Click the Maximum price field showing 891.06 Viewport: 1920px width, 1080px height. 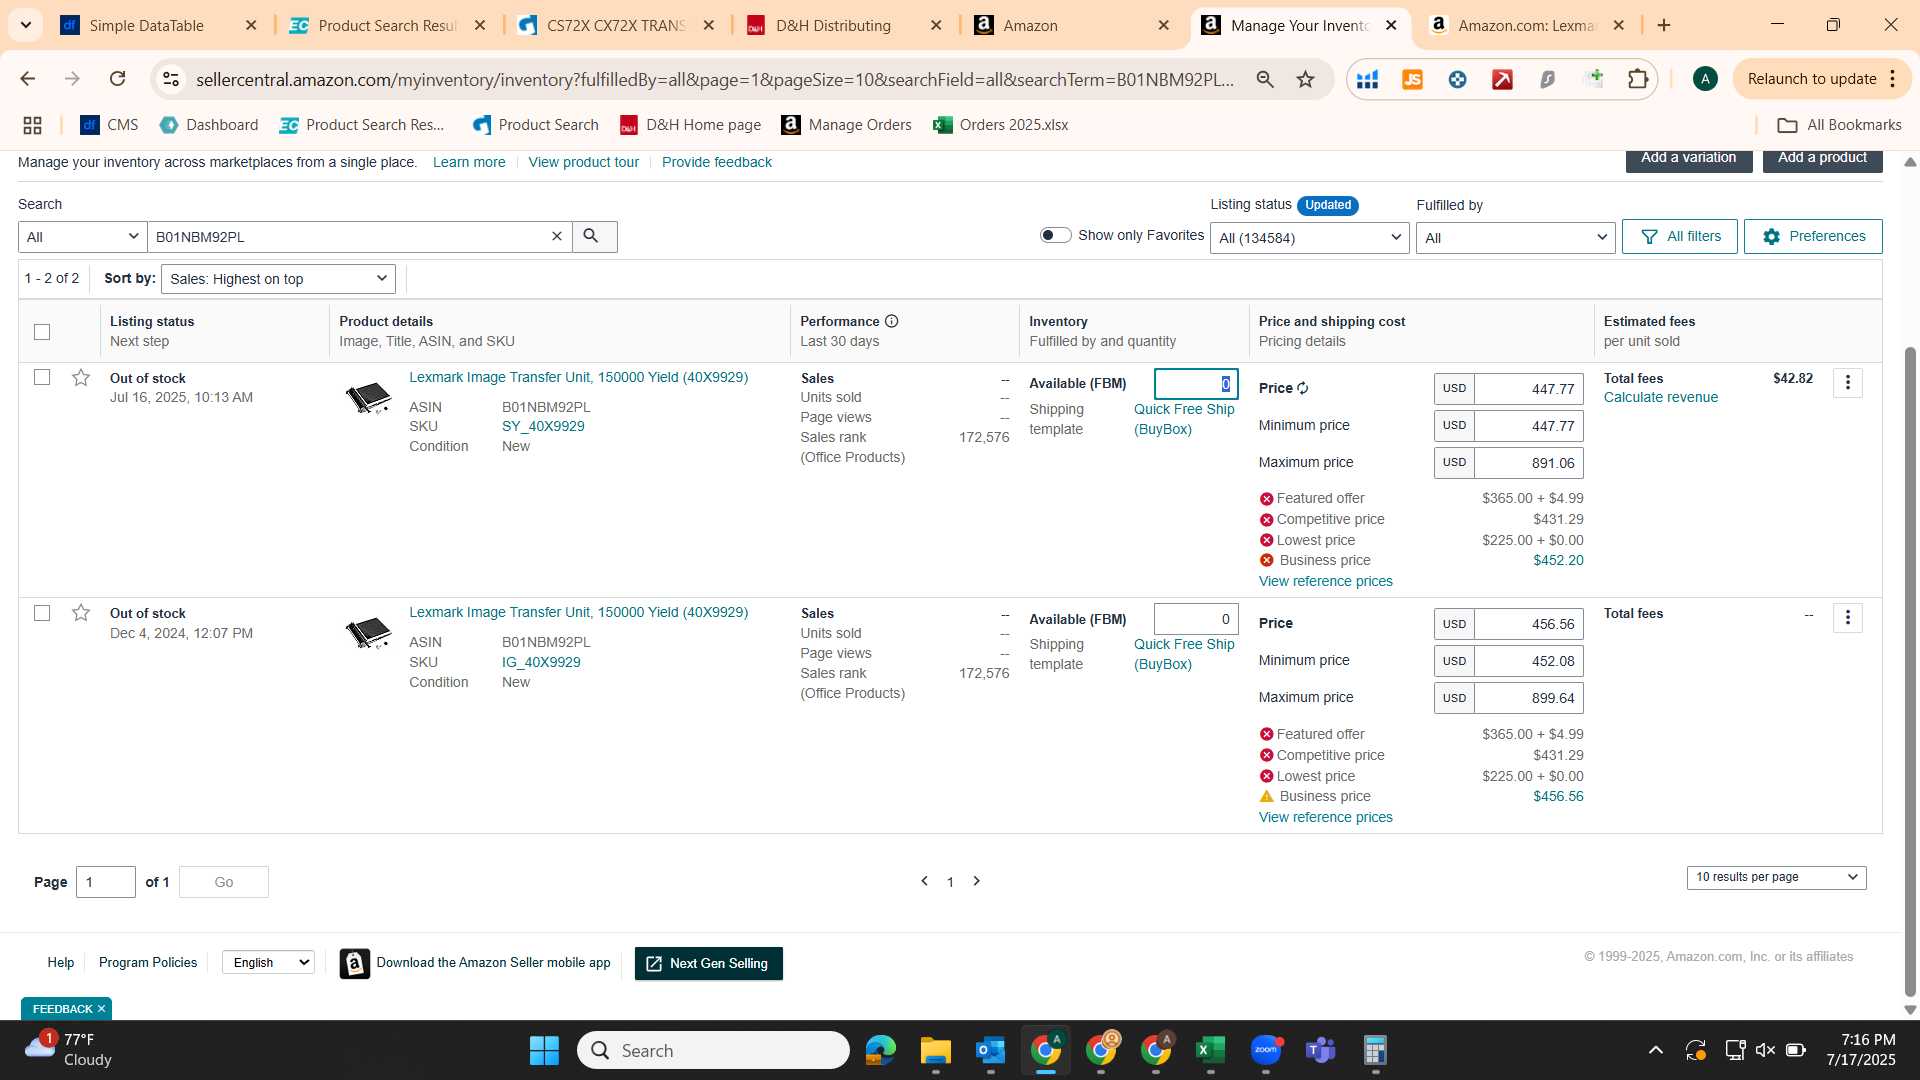point(1528,463)
